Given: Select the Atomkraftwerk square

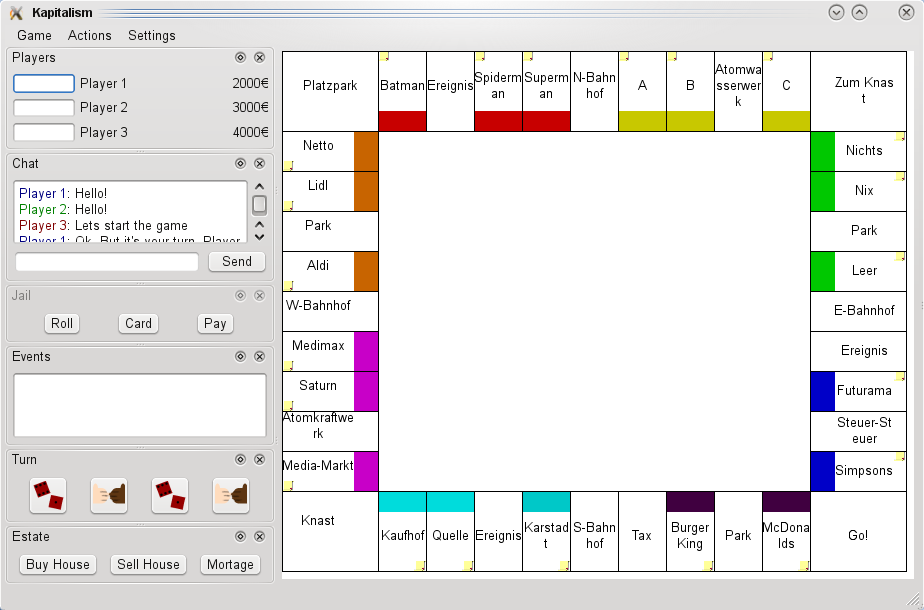Looking at the screenshot, I should (330, 431).
